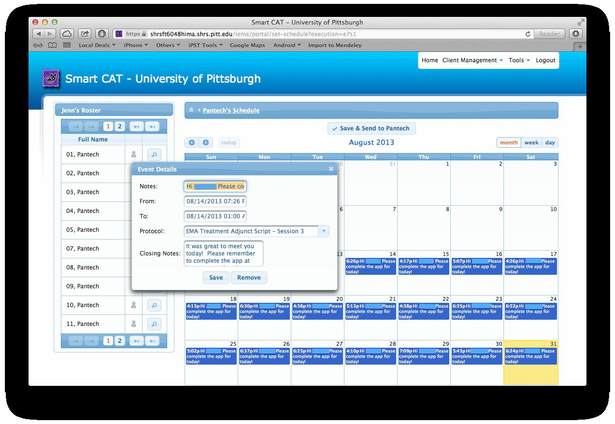Click the Safari forward arrow button
615x424 pixels.
[50, 34]
